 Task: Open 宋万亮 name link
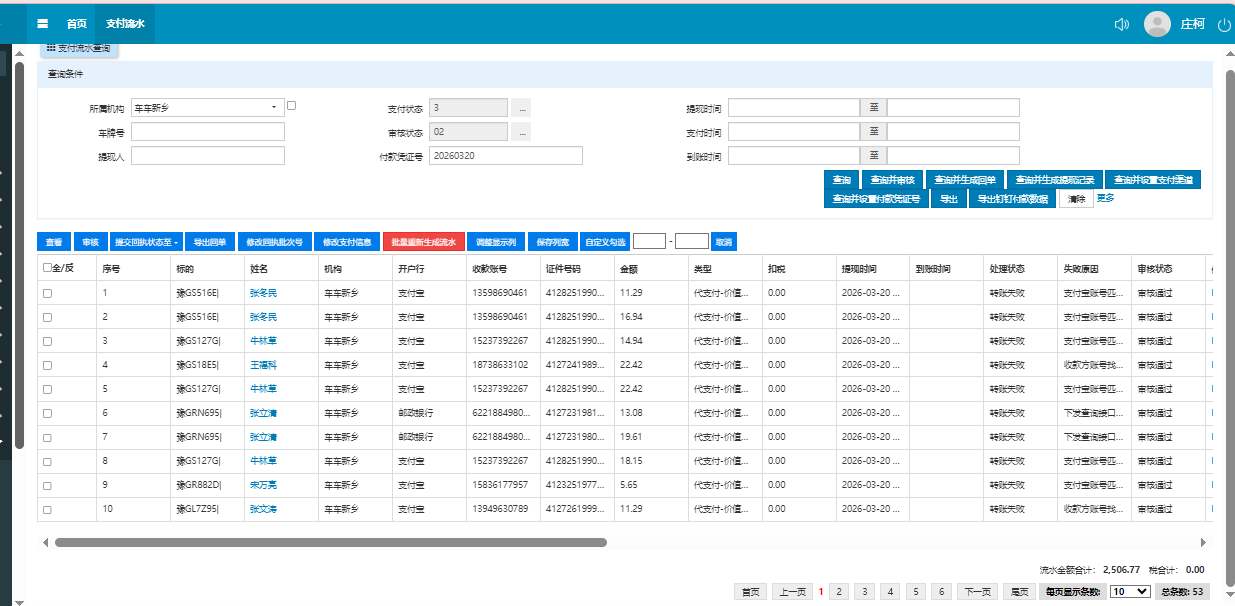click(x=263, y=484)
